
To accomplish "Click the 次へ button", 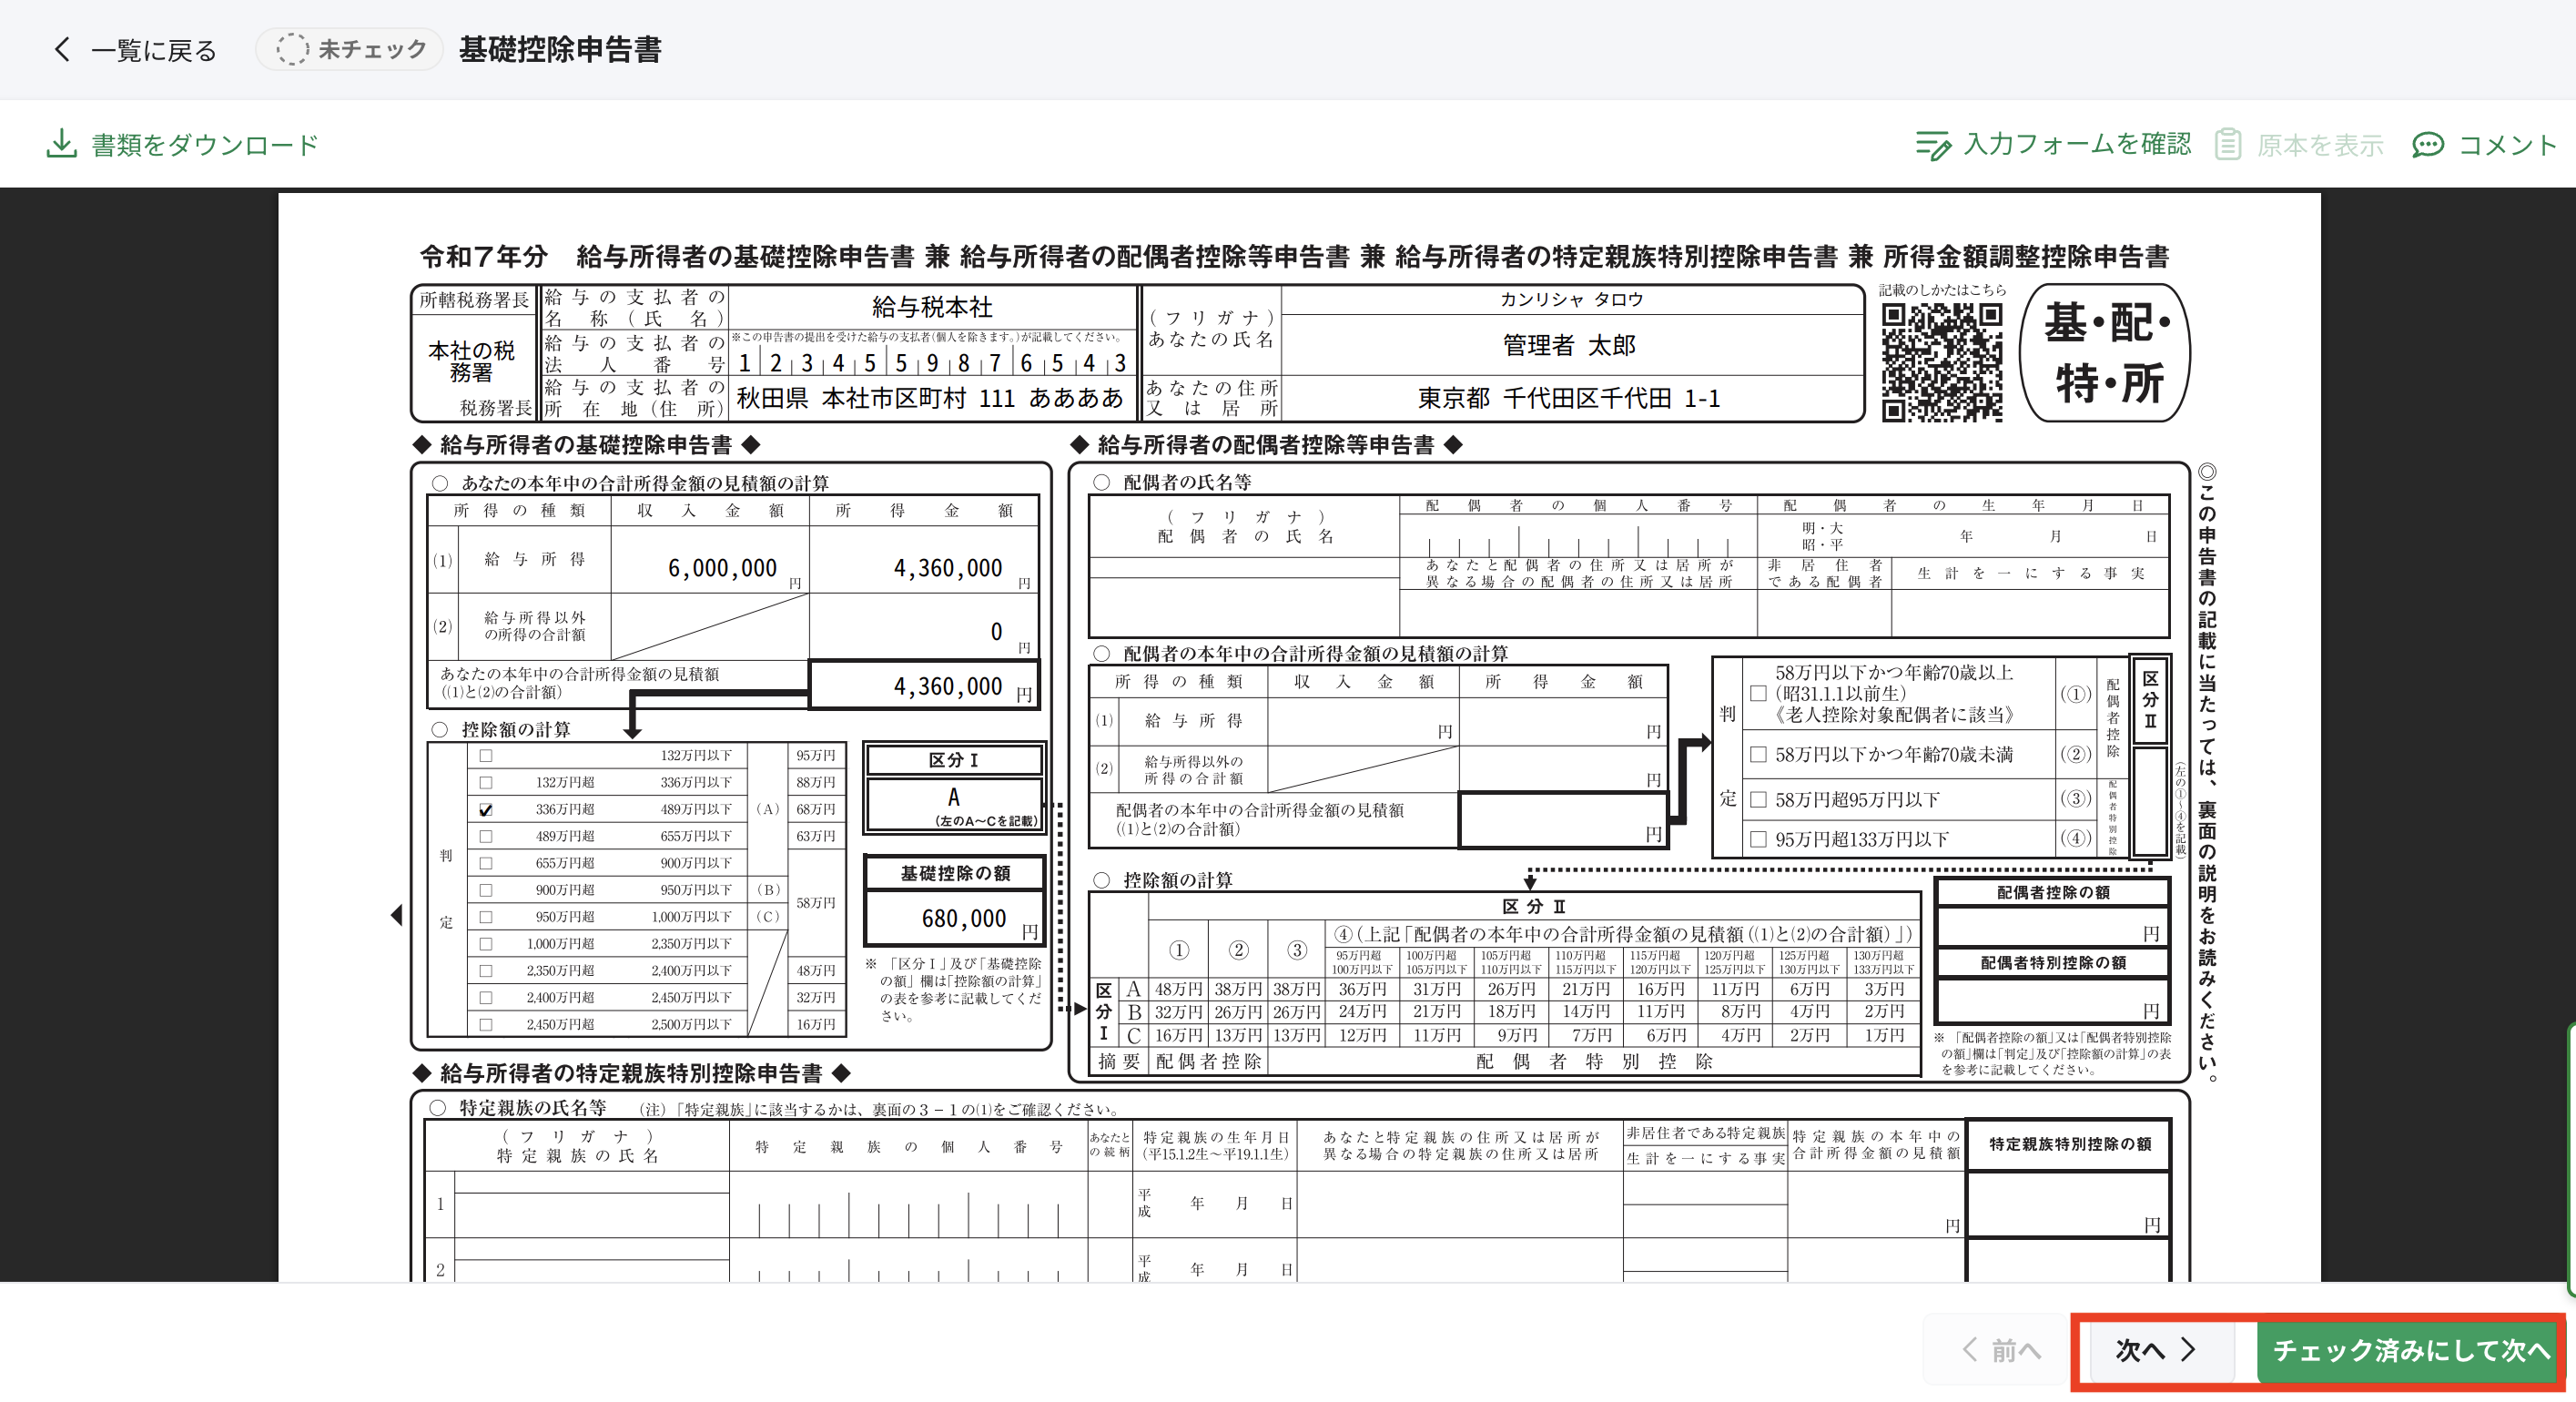I will 2155,1350.
